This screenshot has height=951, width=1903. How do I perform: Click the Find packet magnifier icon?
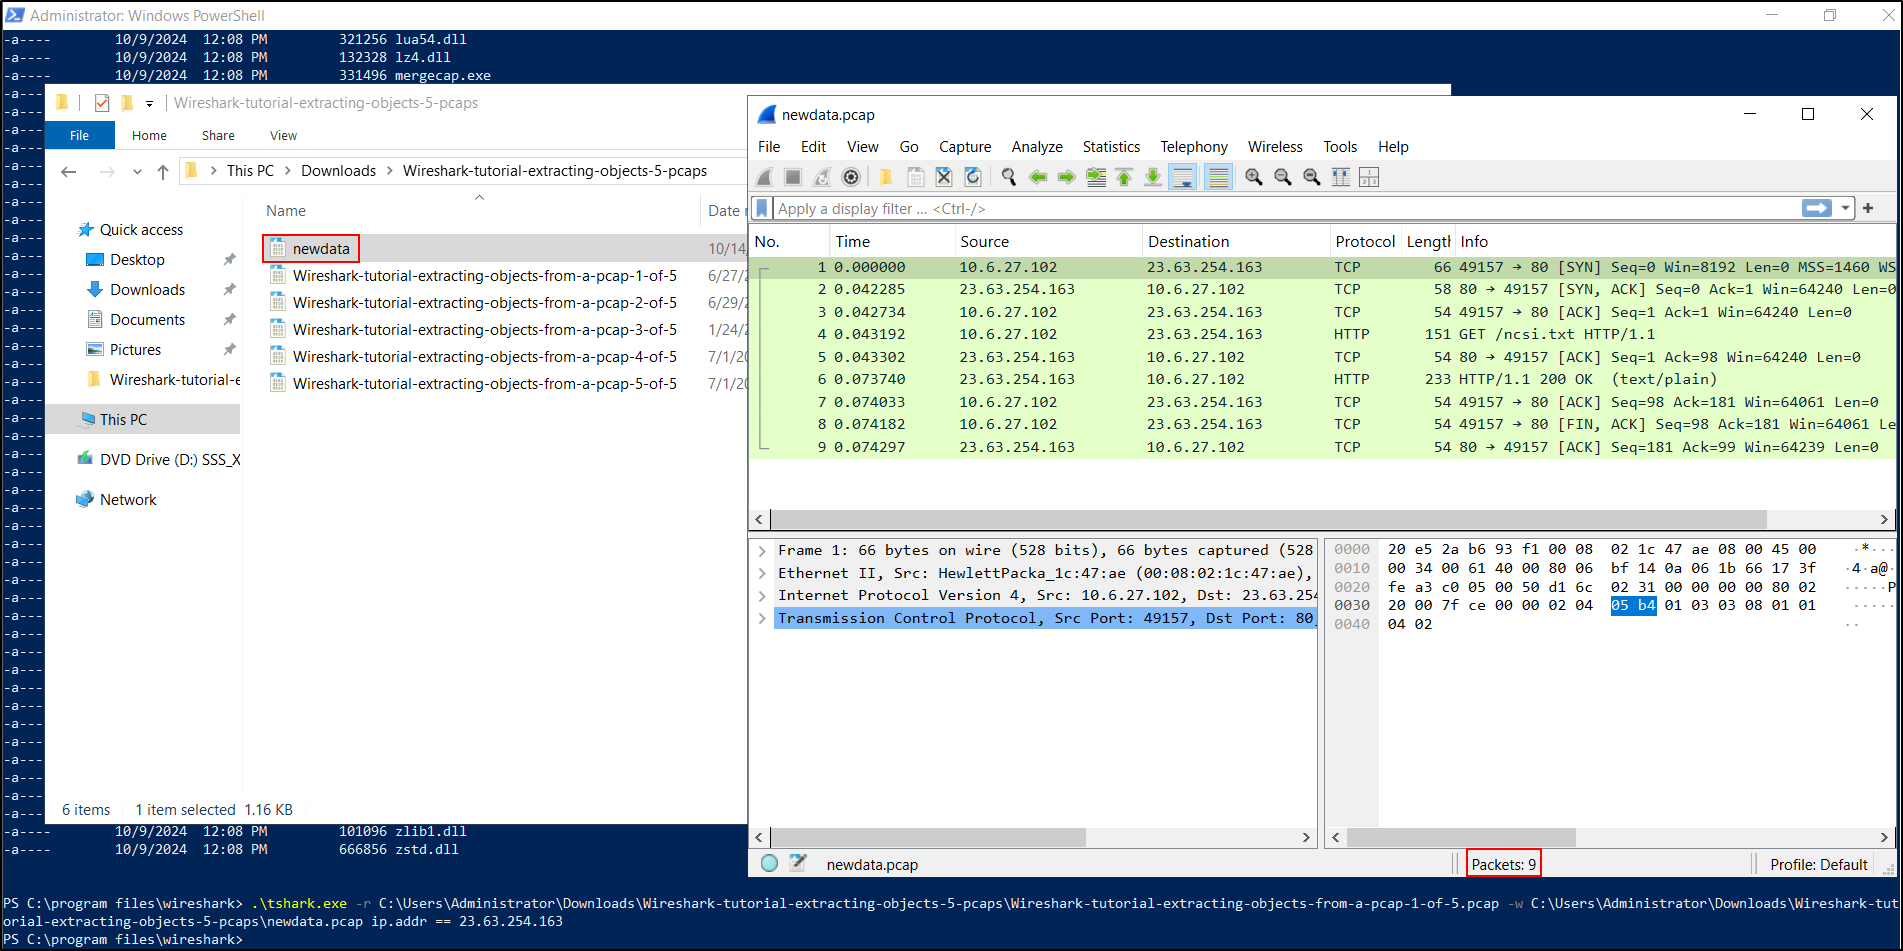(1009, 177)
